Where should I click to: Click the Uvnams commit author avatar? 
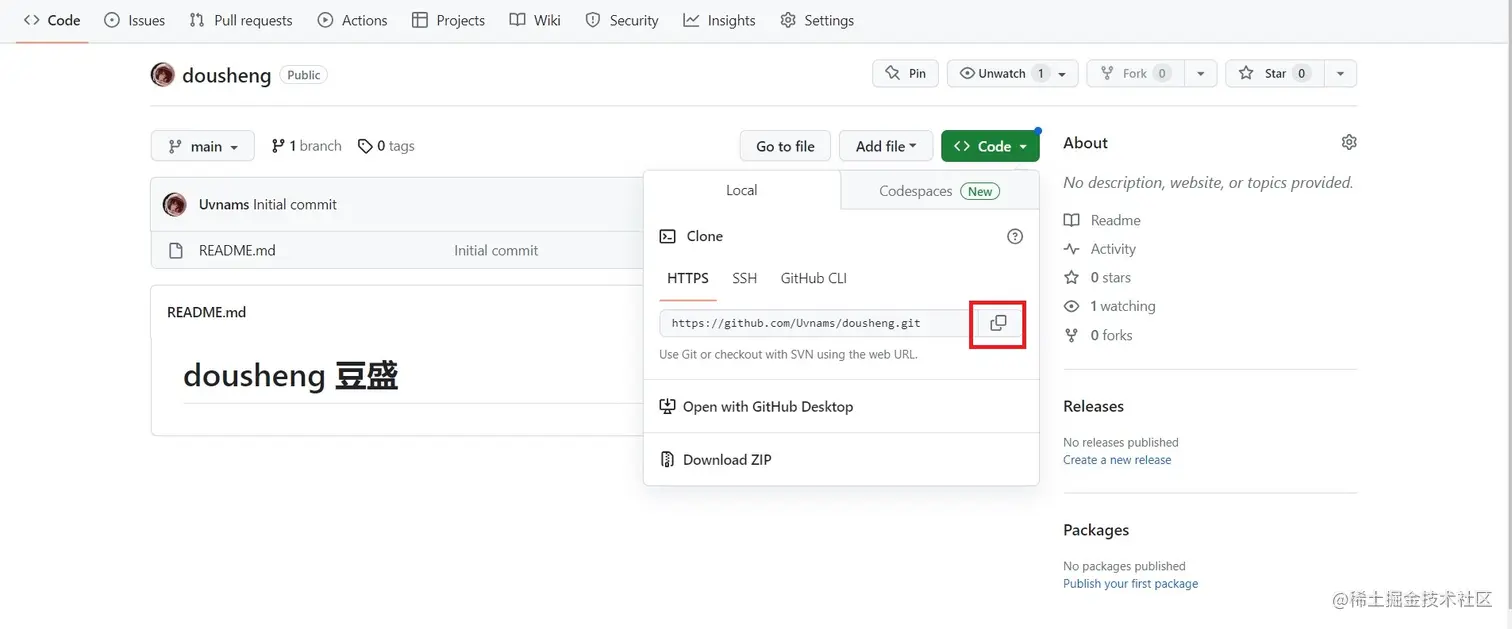click(175, 205)
